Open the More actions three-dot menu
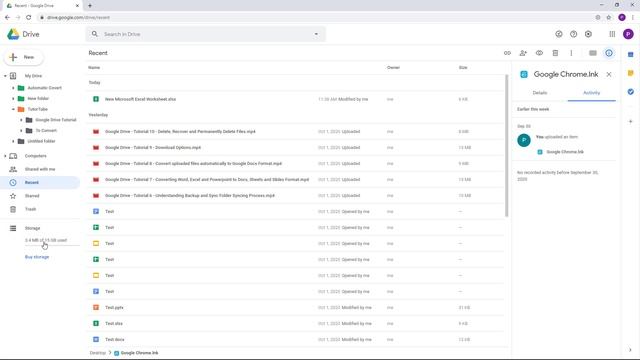 pyautogui.click(x=571, y=53)
